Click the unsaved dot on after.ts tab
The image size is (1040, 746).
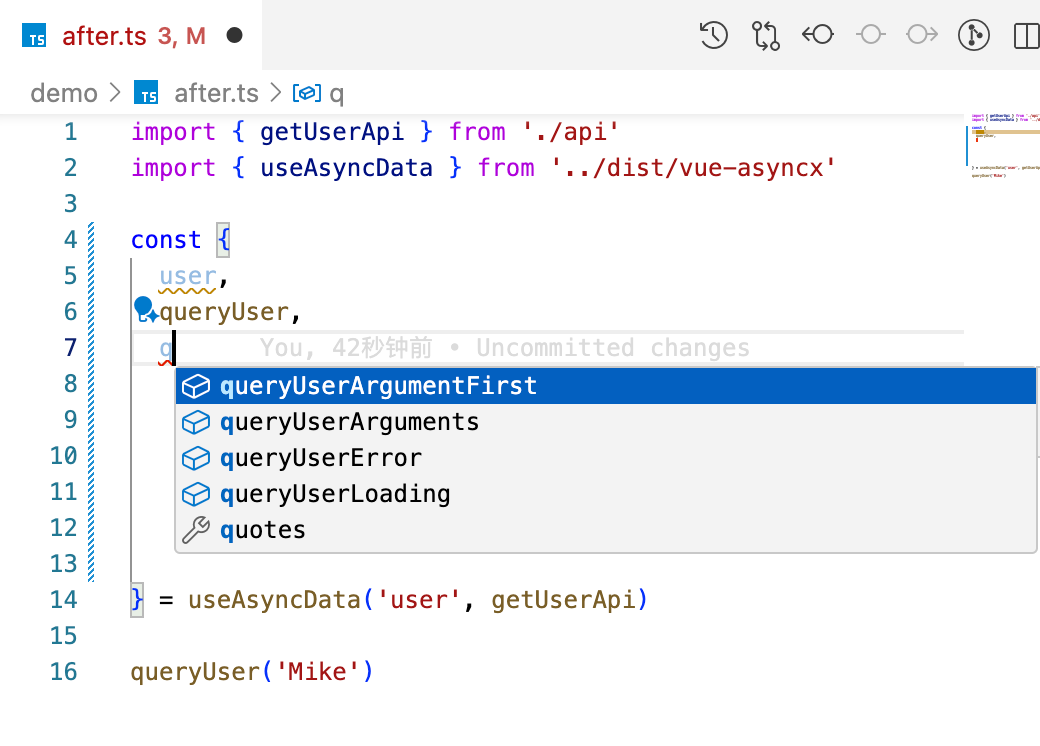coord(235,36)
